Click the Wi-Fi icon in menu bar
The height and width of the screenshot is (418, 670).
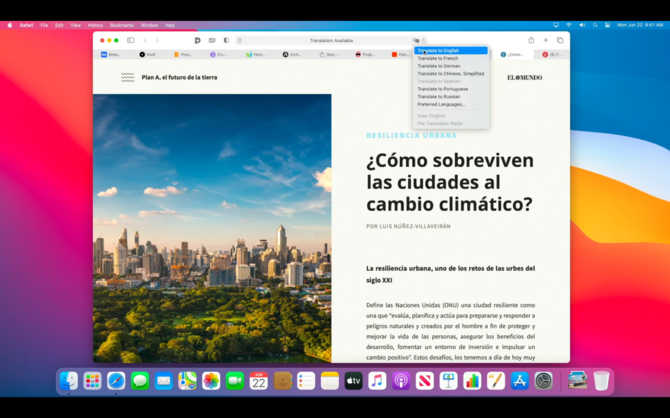tap(569, 25)
